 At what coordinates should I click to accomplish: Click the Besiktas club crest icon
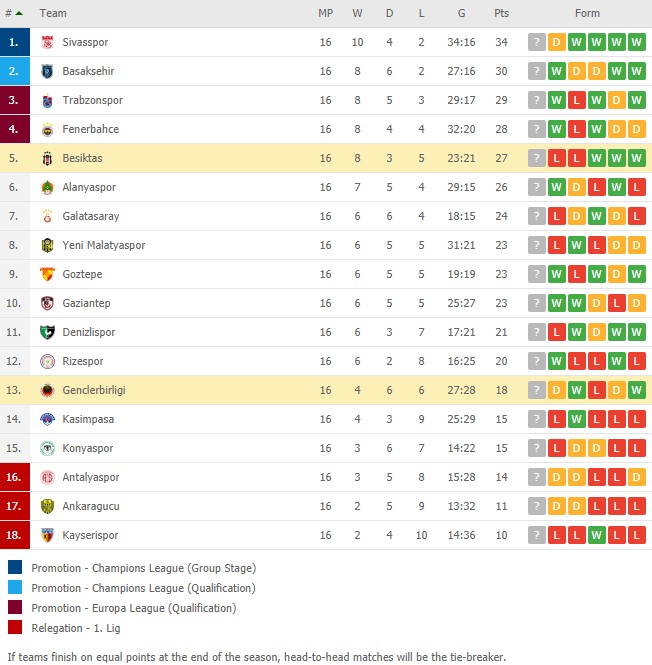tap(47, 158)
